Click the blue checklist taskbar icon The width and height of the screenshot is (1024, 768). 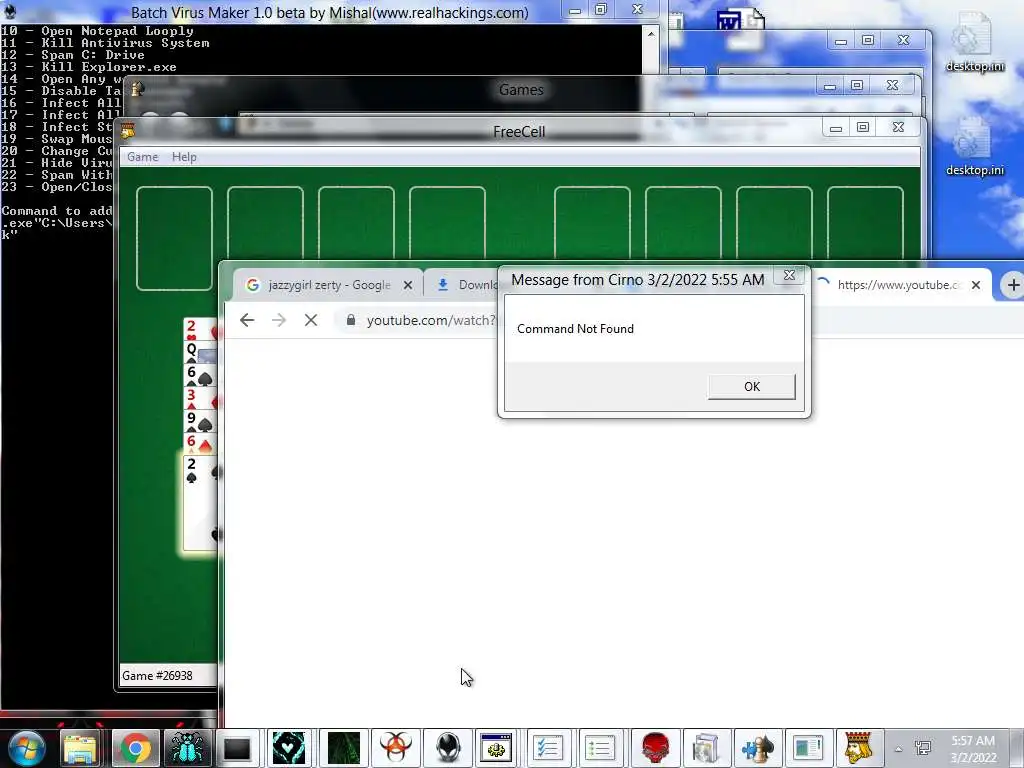(547, 748)
